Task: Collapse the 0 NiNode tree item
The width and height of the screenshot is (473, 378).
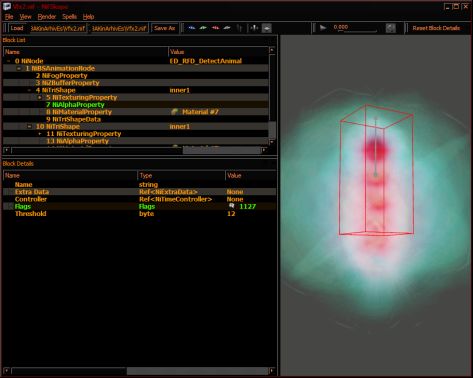Action: point(9,61)
